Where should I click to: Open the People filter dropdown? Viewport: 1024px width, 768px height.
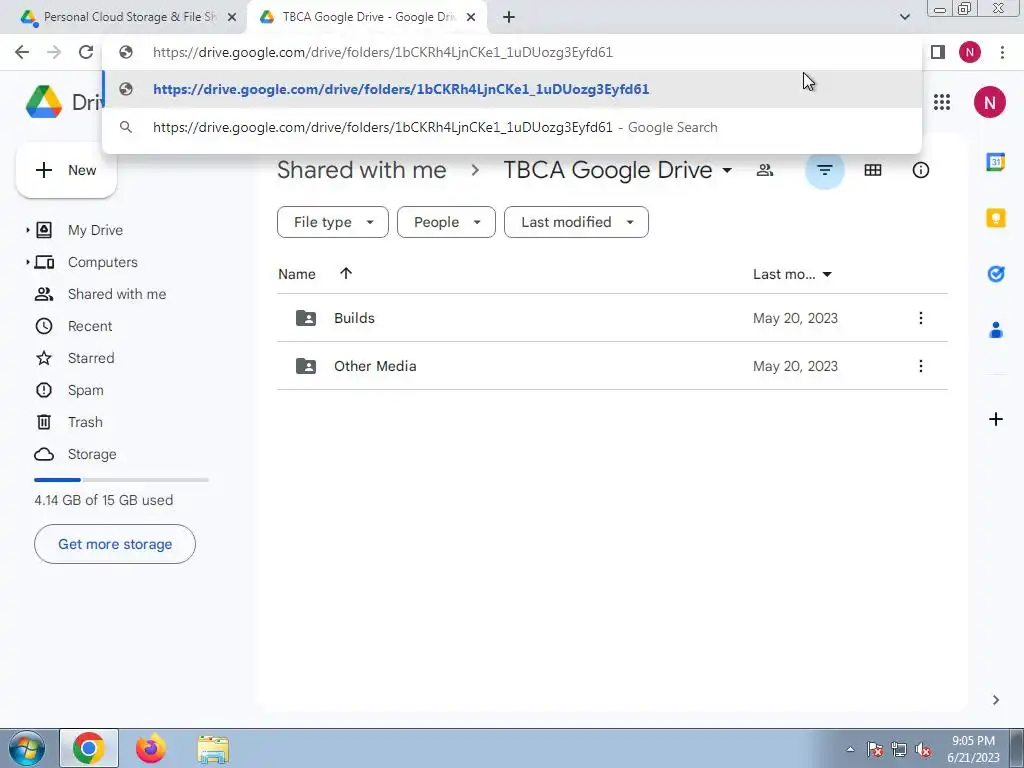tap(446, 222)
